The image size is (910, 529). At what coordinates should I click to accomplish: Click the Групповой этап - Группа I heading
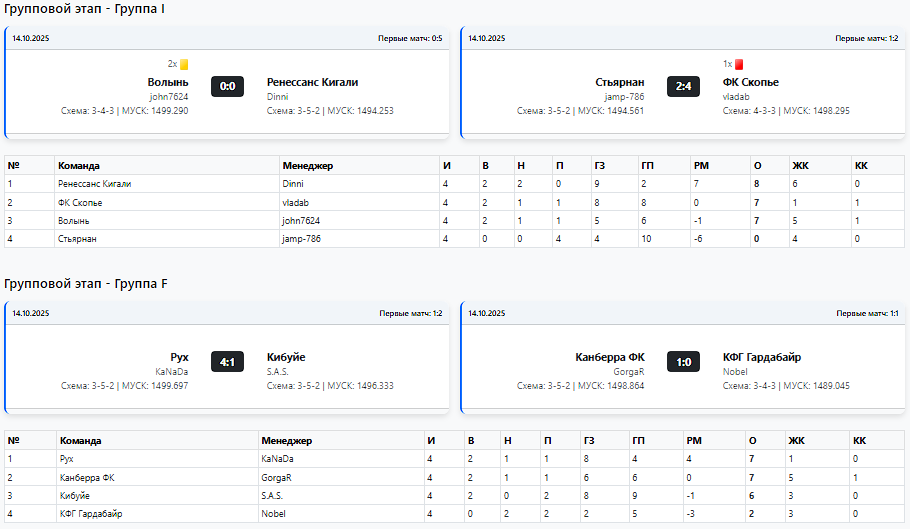(85, 9)
